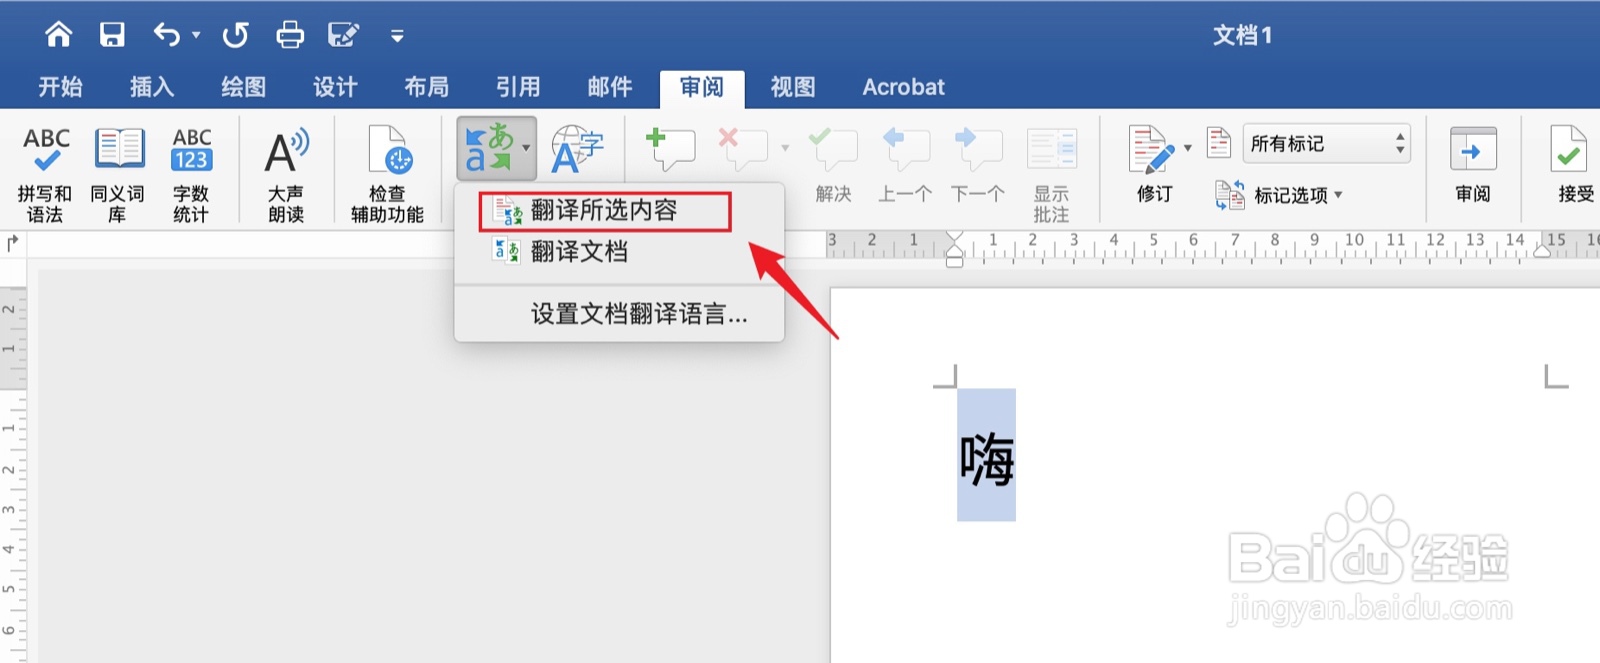Go to 上一个 previous comment

pyautogui.click(x=905, y=165)
